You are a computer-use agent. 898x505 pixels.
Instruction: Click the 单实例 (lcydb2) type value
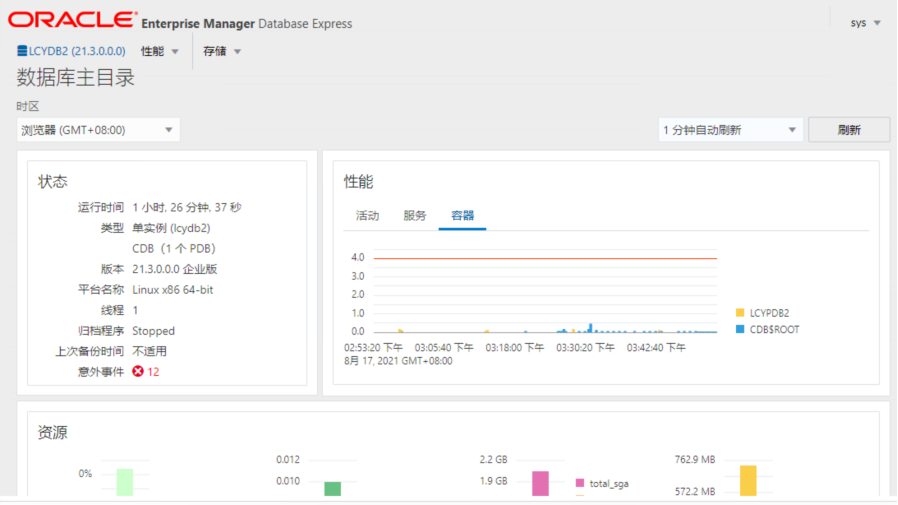pos(171,228)
